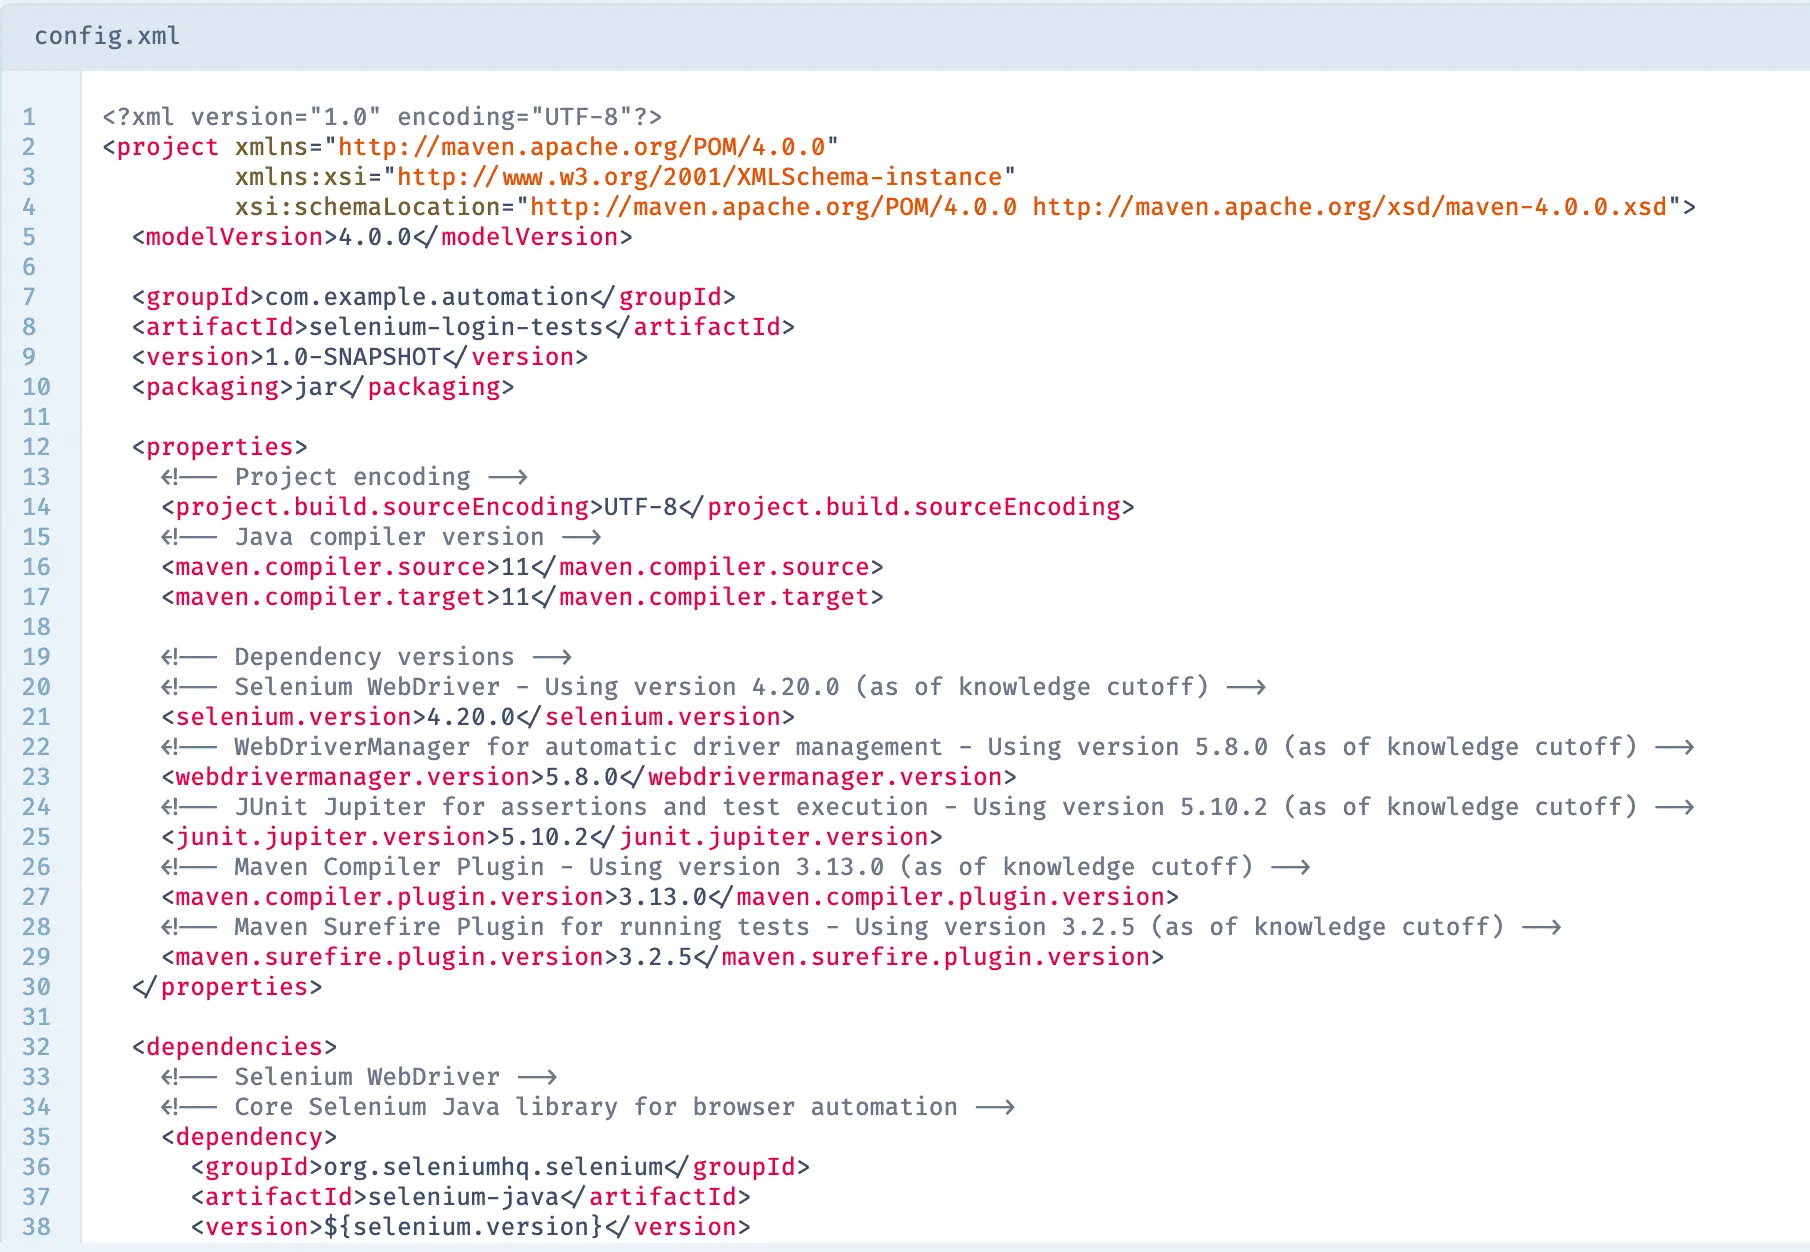
Task: Click the JUnit Jupiter assertions comment
Action: pyautogui.click(x=928, y=807)
